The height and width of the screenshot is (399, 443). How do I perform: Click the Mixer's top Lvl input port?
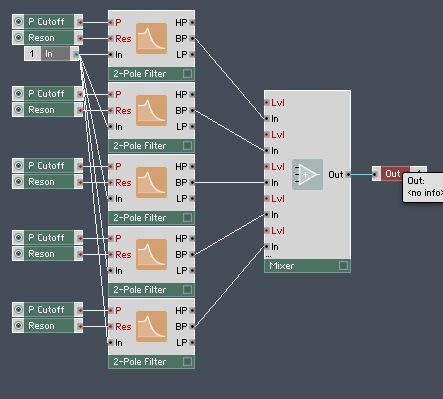(x=267, y=103)
